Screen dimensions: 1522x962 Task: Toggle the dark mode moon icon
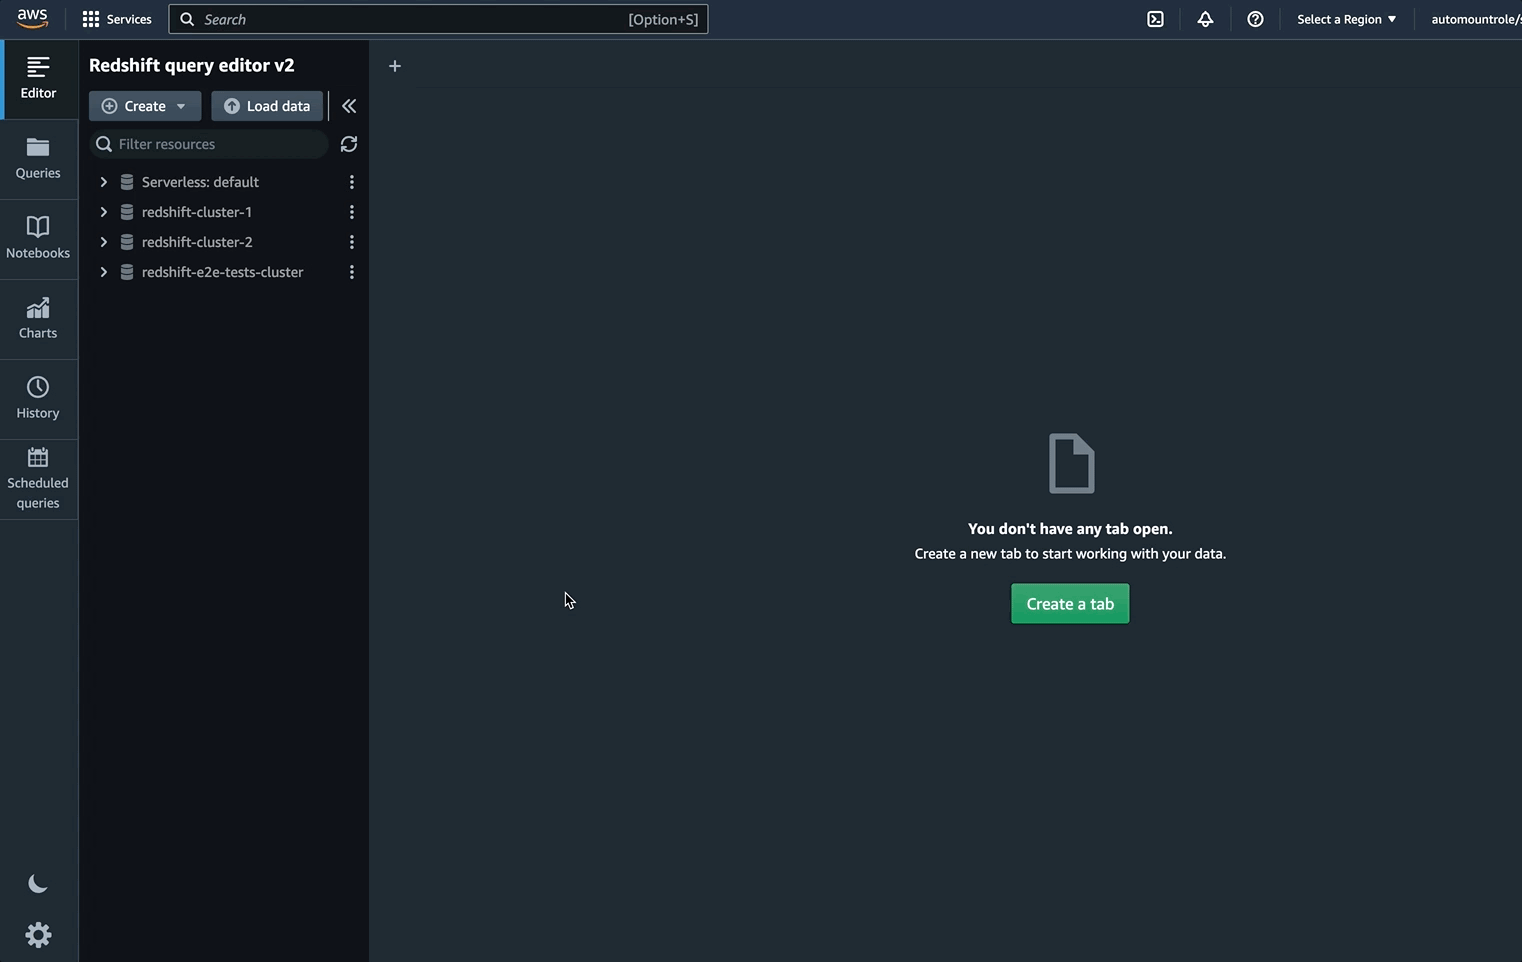coord(38,884)
